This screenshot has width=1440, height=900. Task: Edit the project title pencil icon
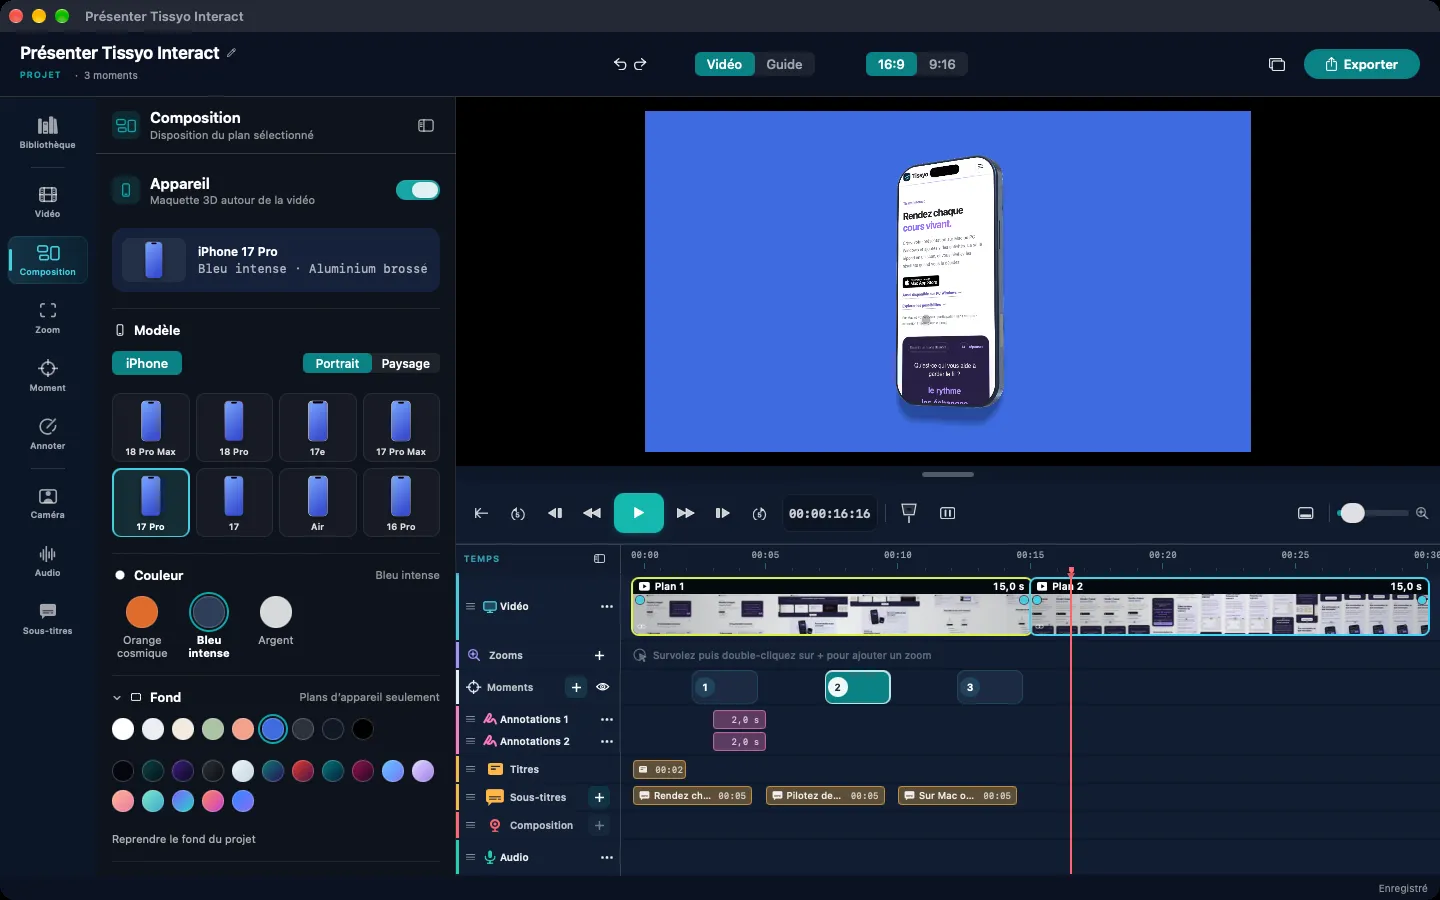coord(232,53)
